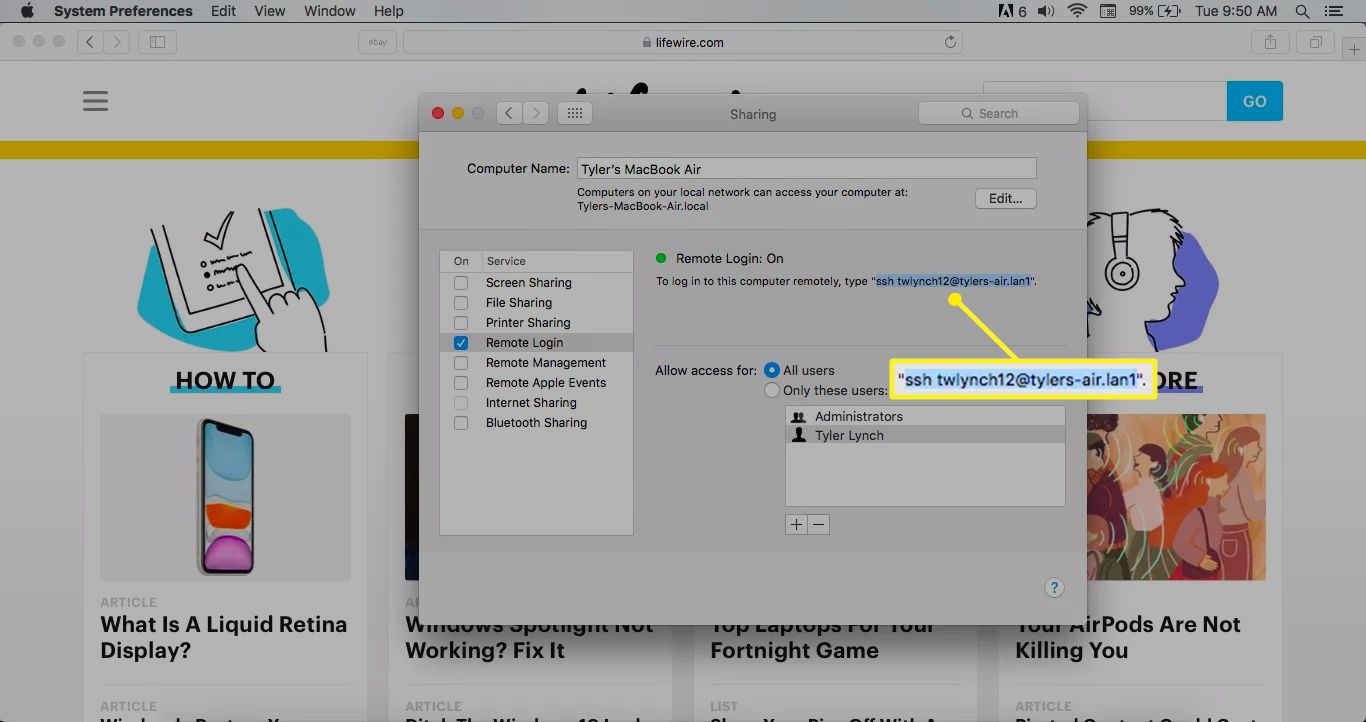
Task: Enable the File Sharing checkbox
Action: pyautogui.click(x=461, y=303)
